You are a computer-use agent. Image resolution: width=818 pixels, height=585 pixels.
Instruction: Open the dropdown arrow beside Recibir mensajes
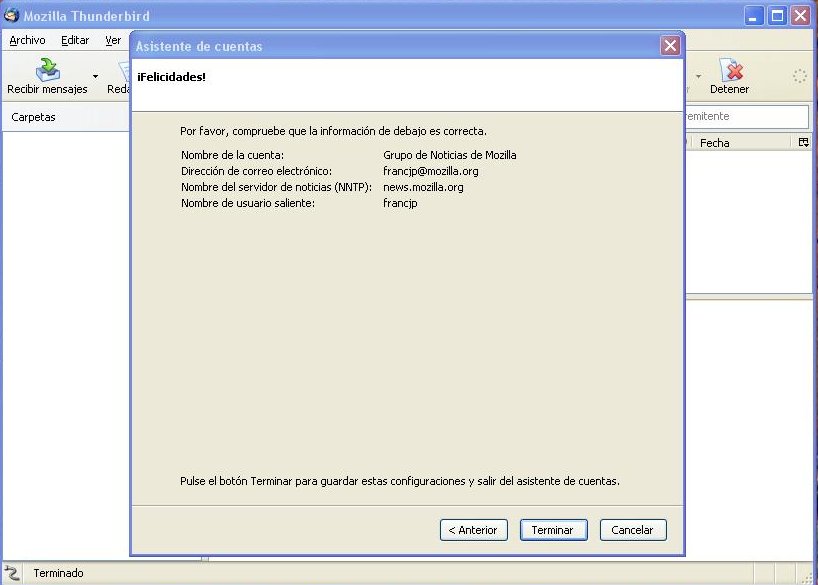(95, 76)
